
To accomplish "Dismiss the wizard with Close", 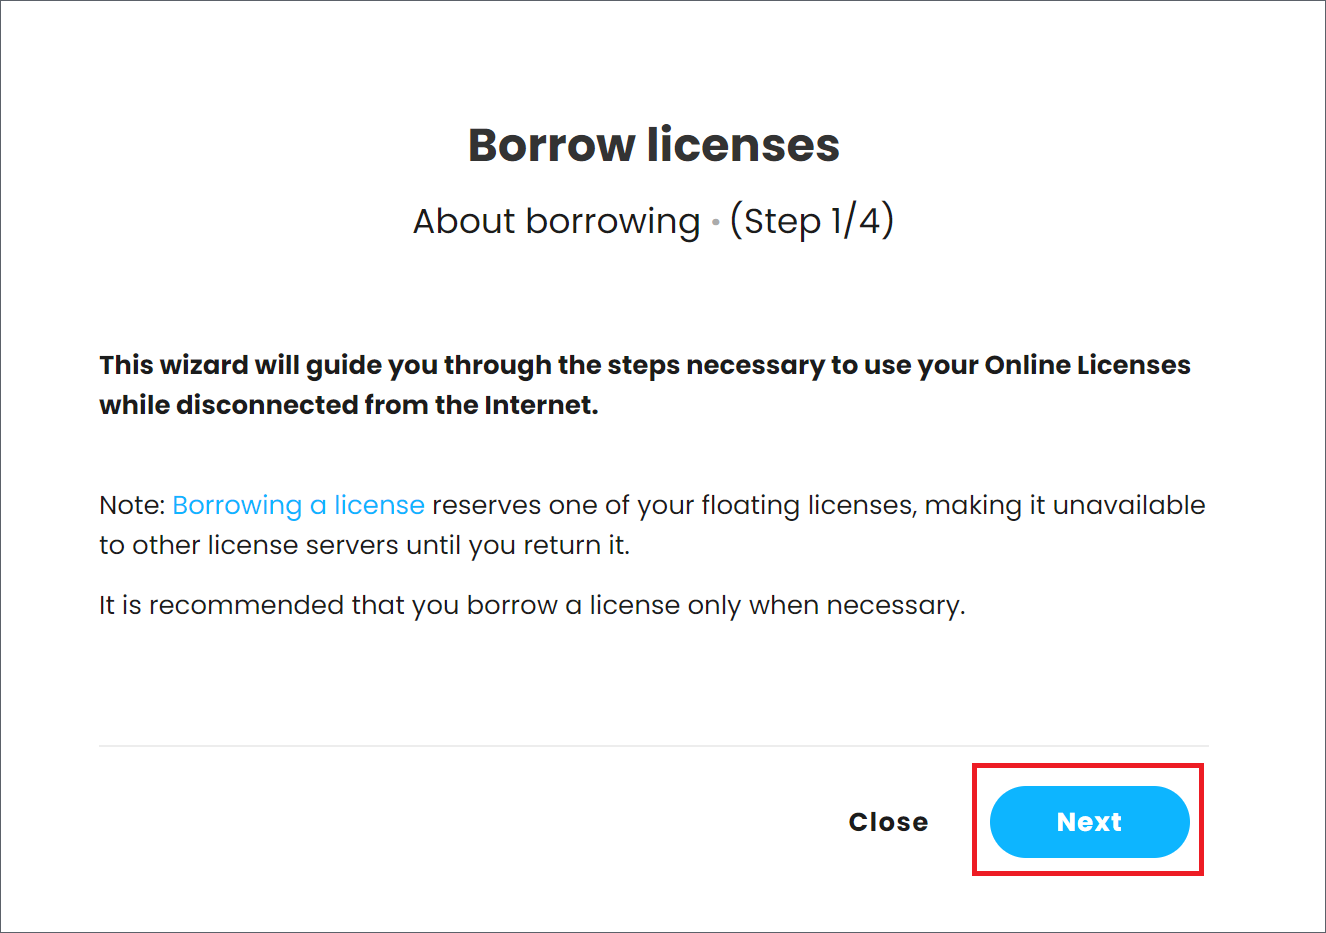I will pyautogui.click(x=888, y=822).
